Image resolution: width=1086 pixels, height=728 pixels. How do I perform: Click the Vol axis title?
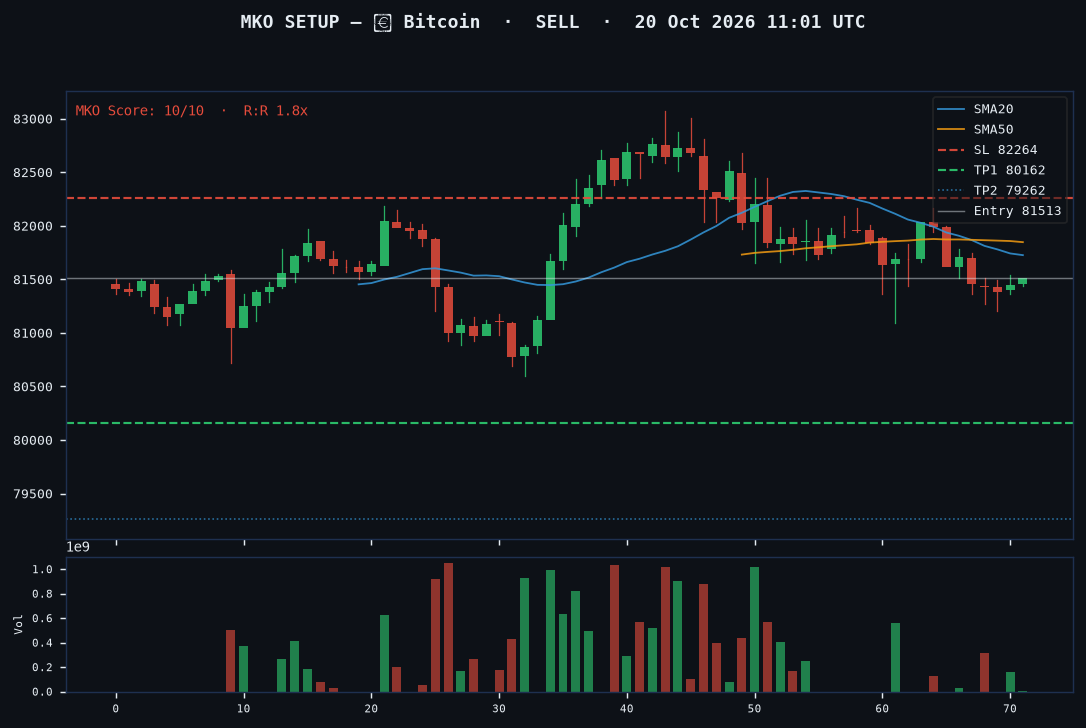[x=18, y=624]
